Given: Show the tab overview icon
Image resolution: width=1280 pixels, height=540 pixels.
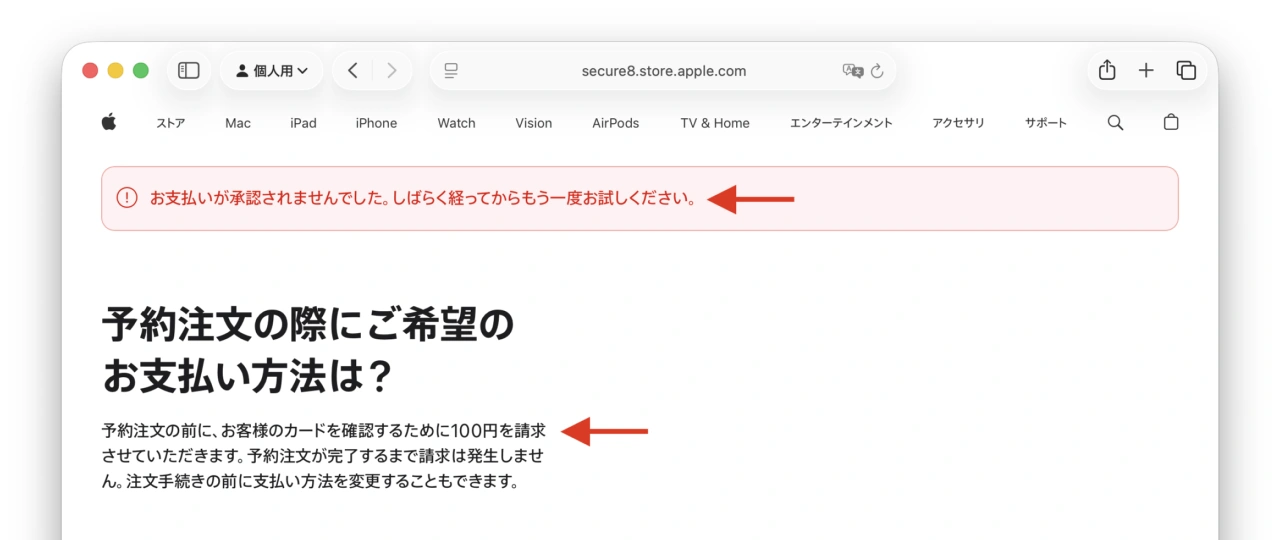Looking at the screenshot, I should [1186, 71].
